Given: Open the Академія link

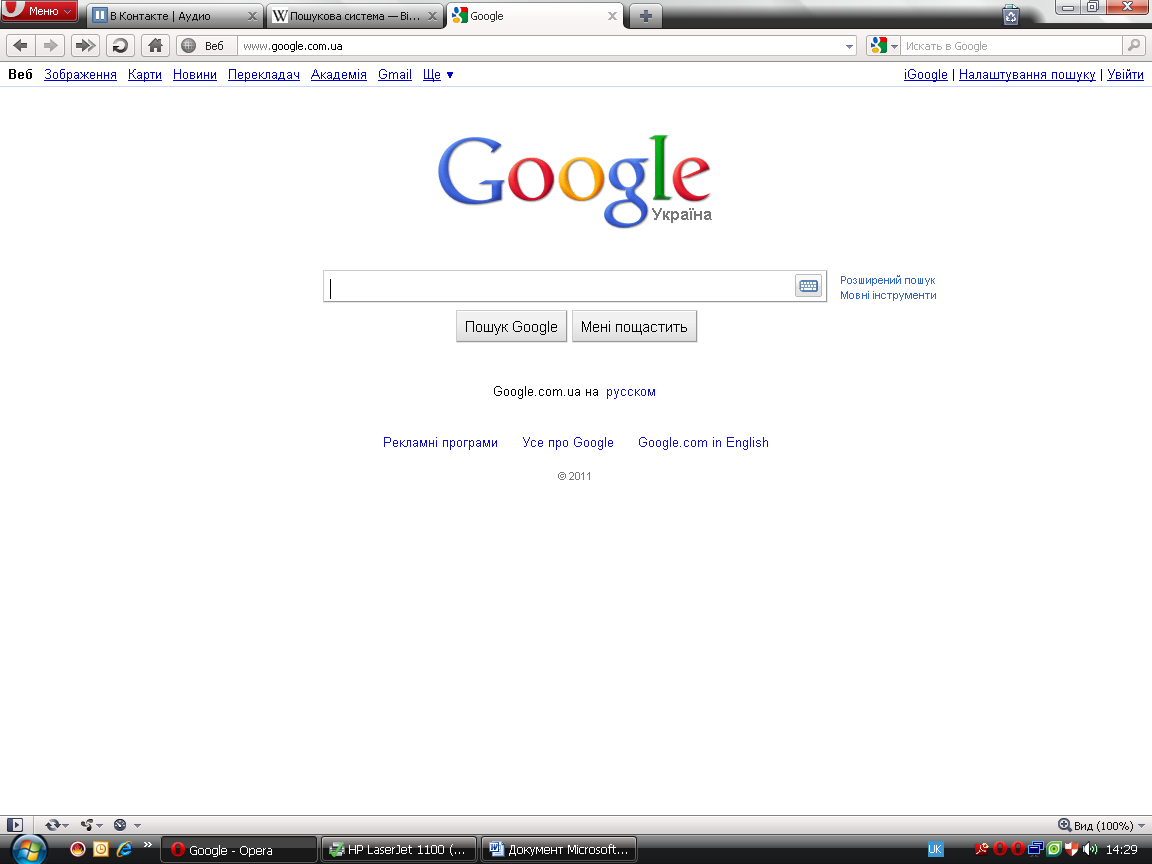Looking at the screenshot, I should tap(339, 74).
